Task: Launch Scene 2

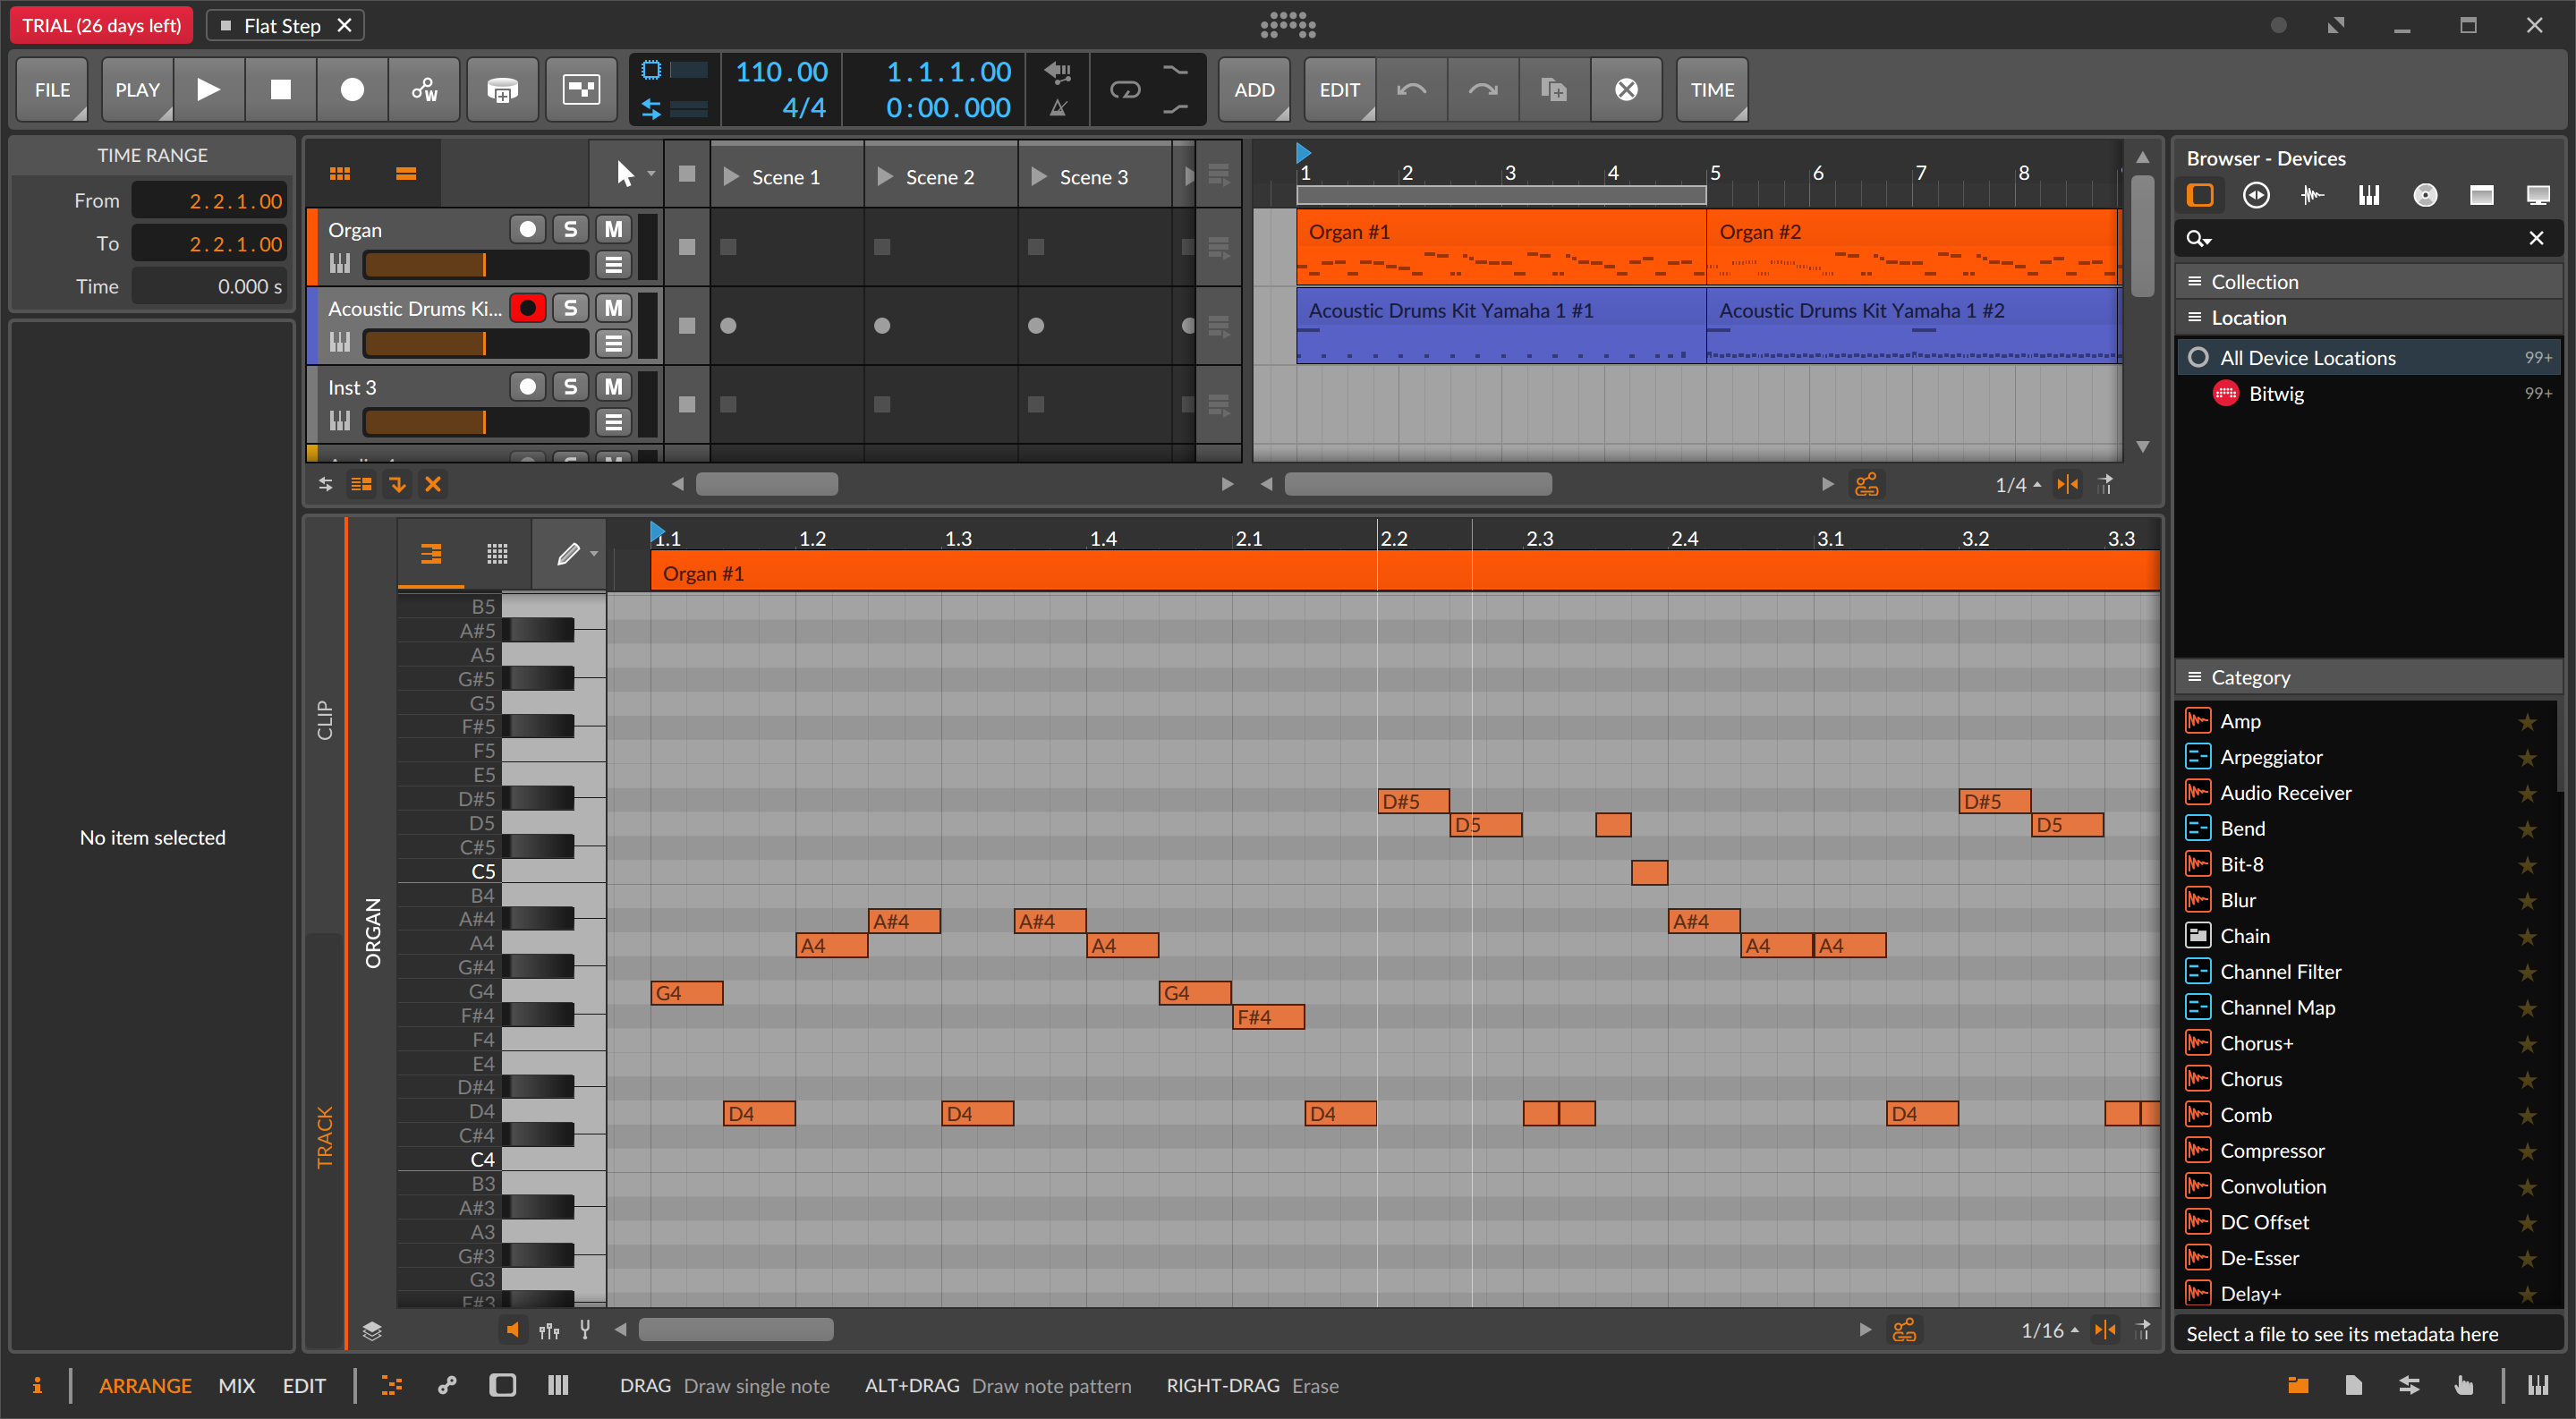Action: point(885,177)
